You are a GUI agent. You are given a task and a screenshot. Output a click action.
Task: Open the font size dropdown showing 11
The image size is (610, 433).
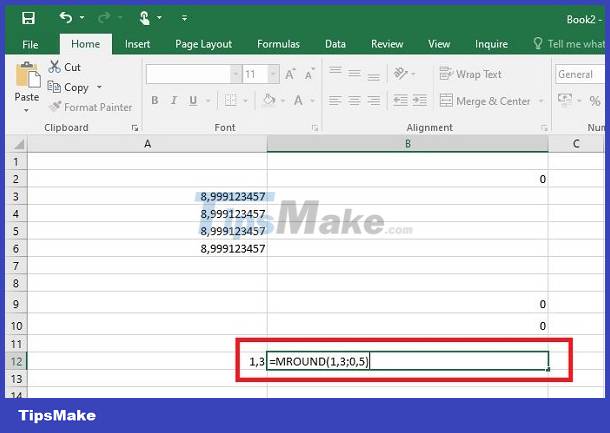click(x=273, y=74)
